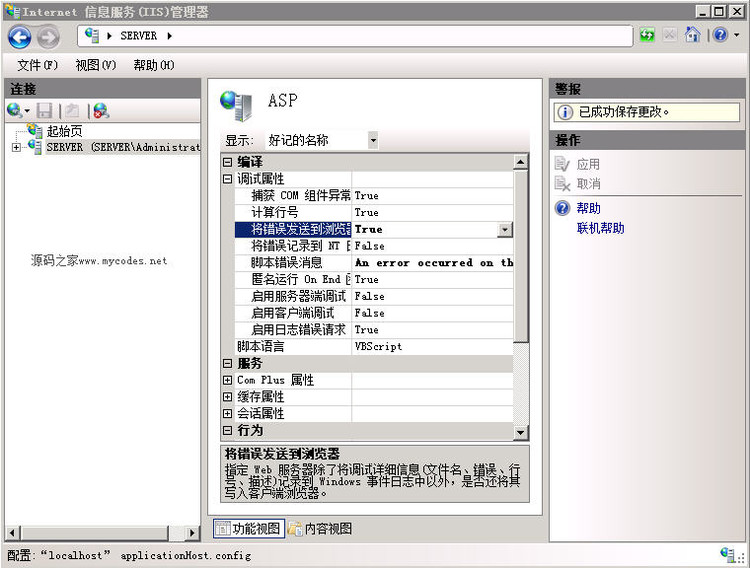Select the 起始页 start page item

[x=64, y=131]
